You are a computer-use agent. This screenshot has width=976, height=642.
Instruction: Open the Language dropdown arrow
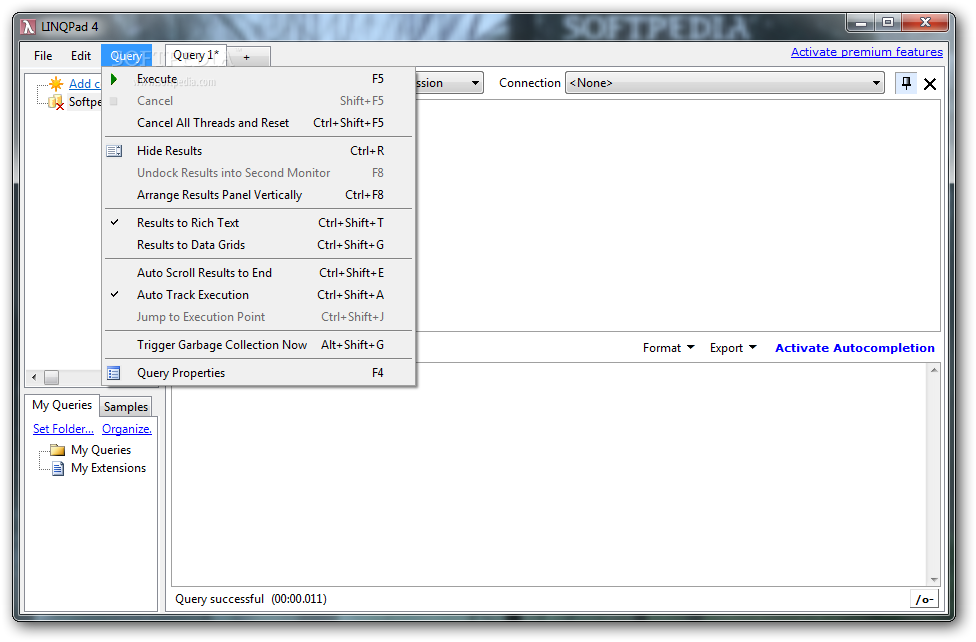tap(476, 83)
